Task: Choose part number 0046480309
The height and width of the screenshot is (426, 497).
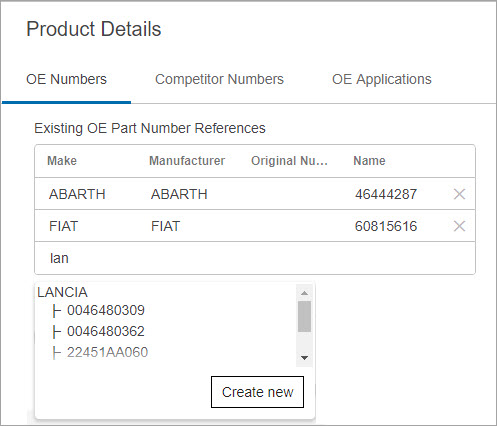Action: pyautogui.click(x=106, y=310)
